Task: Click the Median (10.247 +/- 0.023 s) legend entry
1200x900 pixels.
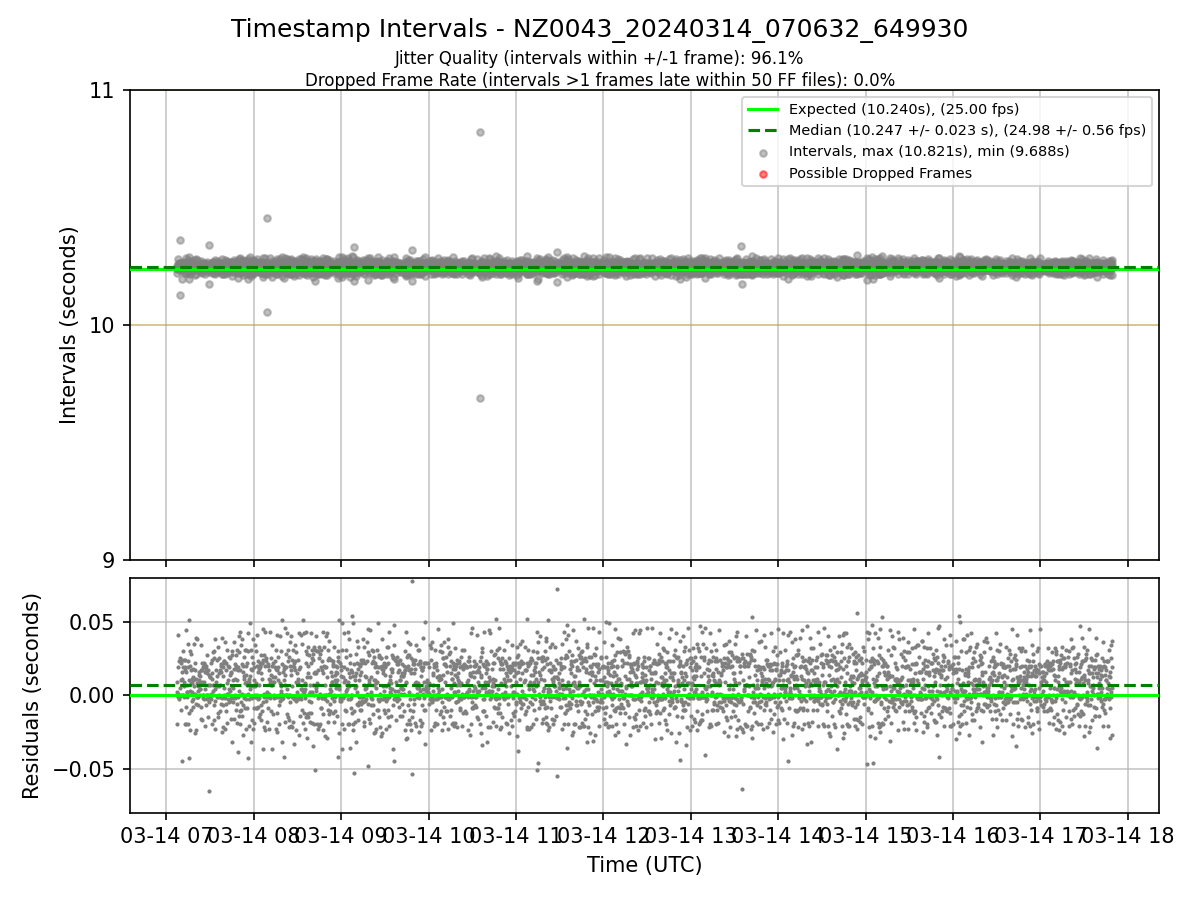Action: tap(967, 130)
